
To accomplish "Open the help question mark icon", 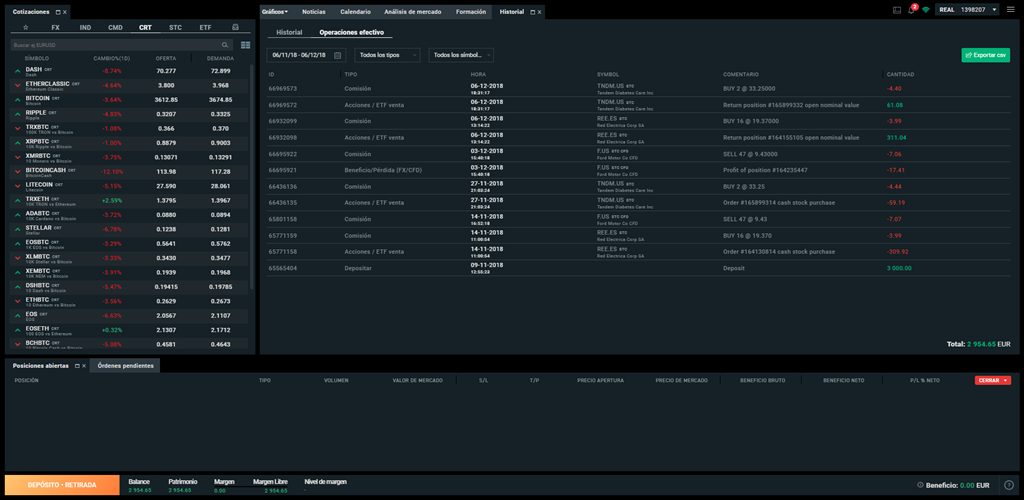I will [x=1009, y=485].
